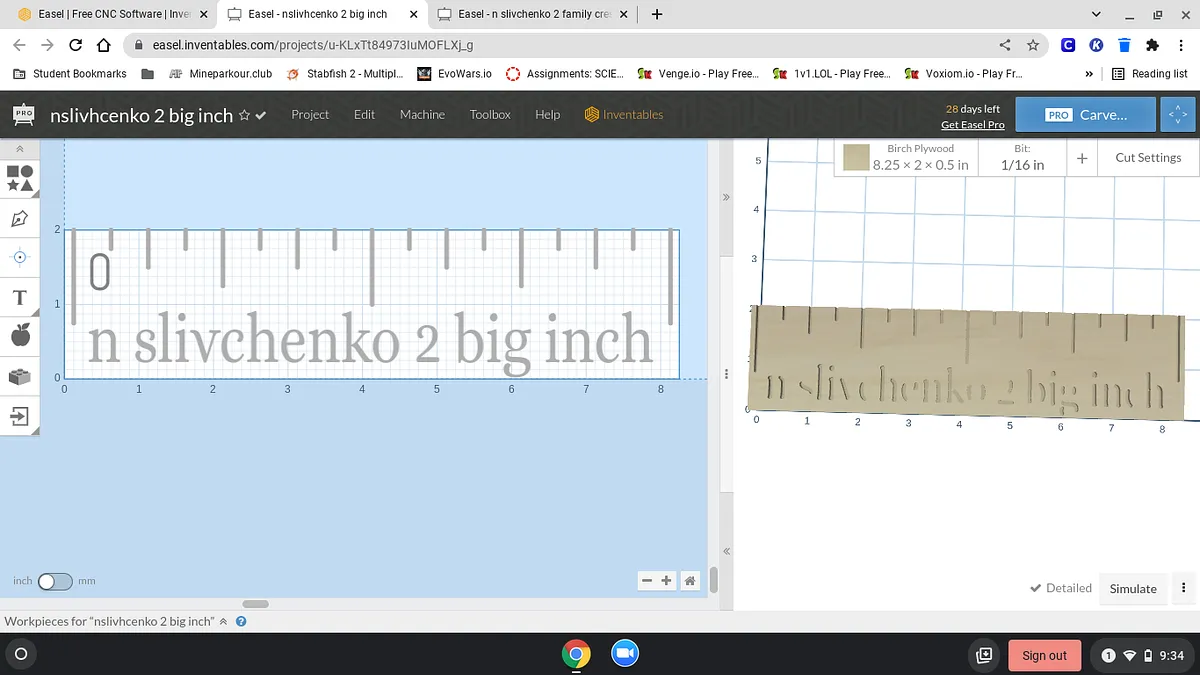Viewport: 1200px width, 675px height.
Task: Toggle units between inch and mm
Action: tap(55, 581)
